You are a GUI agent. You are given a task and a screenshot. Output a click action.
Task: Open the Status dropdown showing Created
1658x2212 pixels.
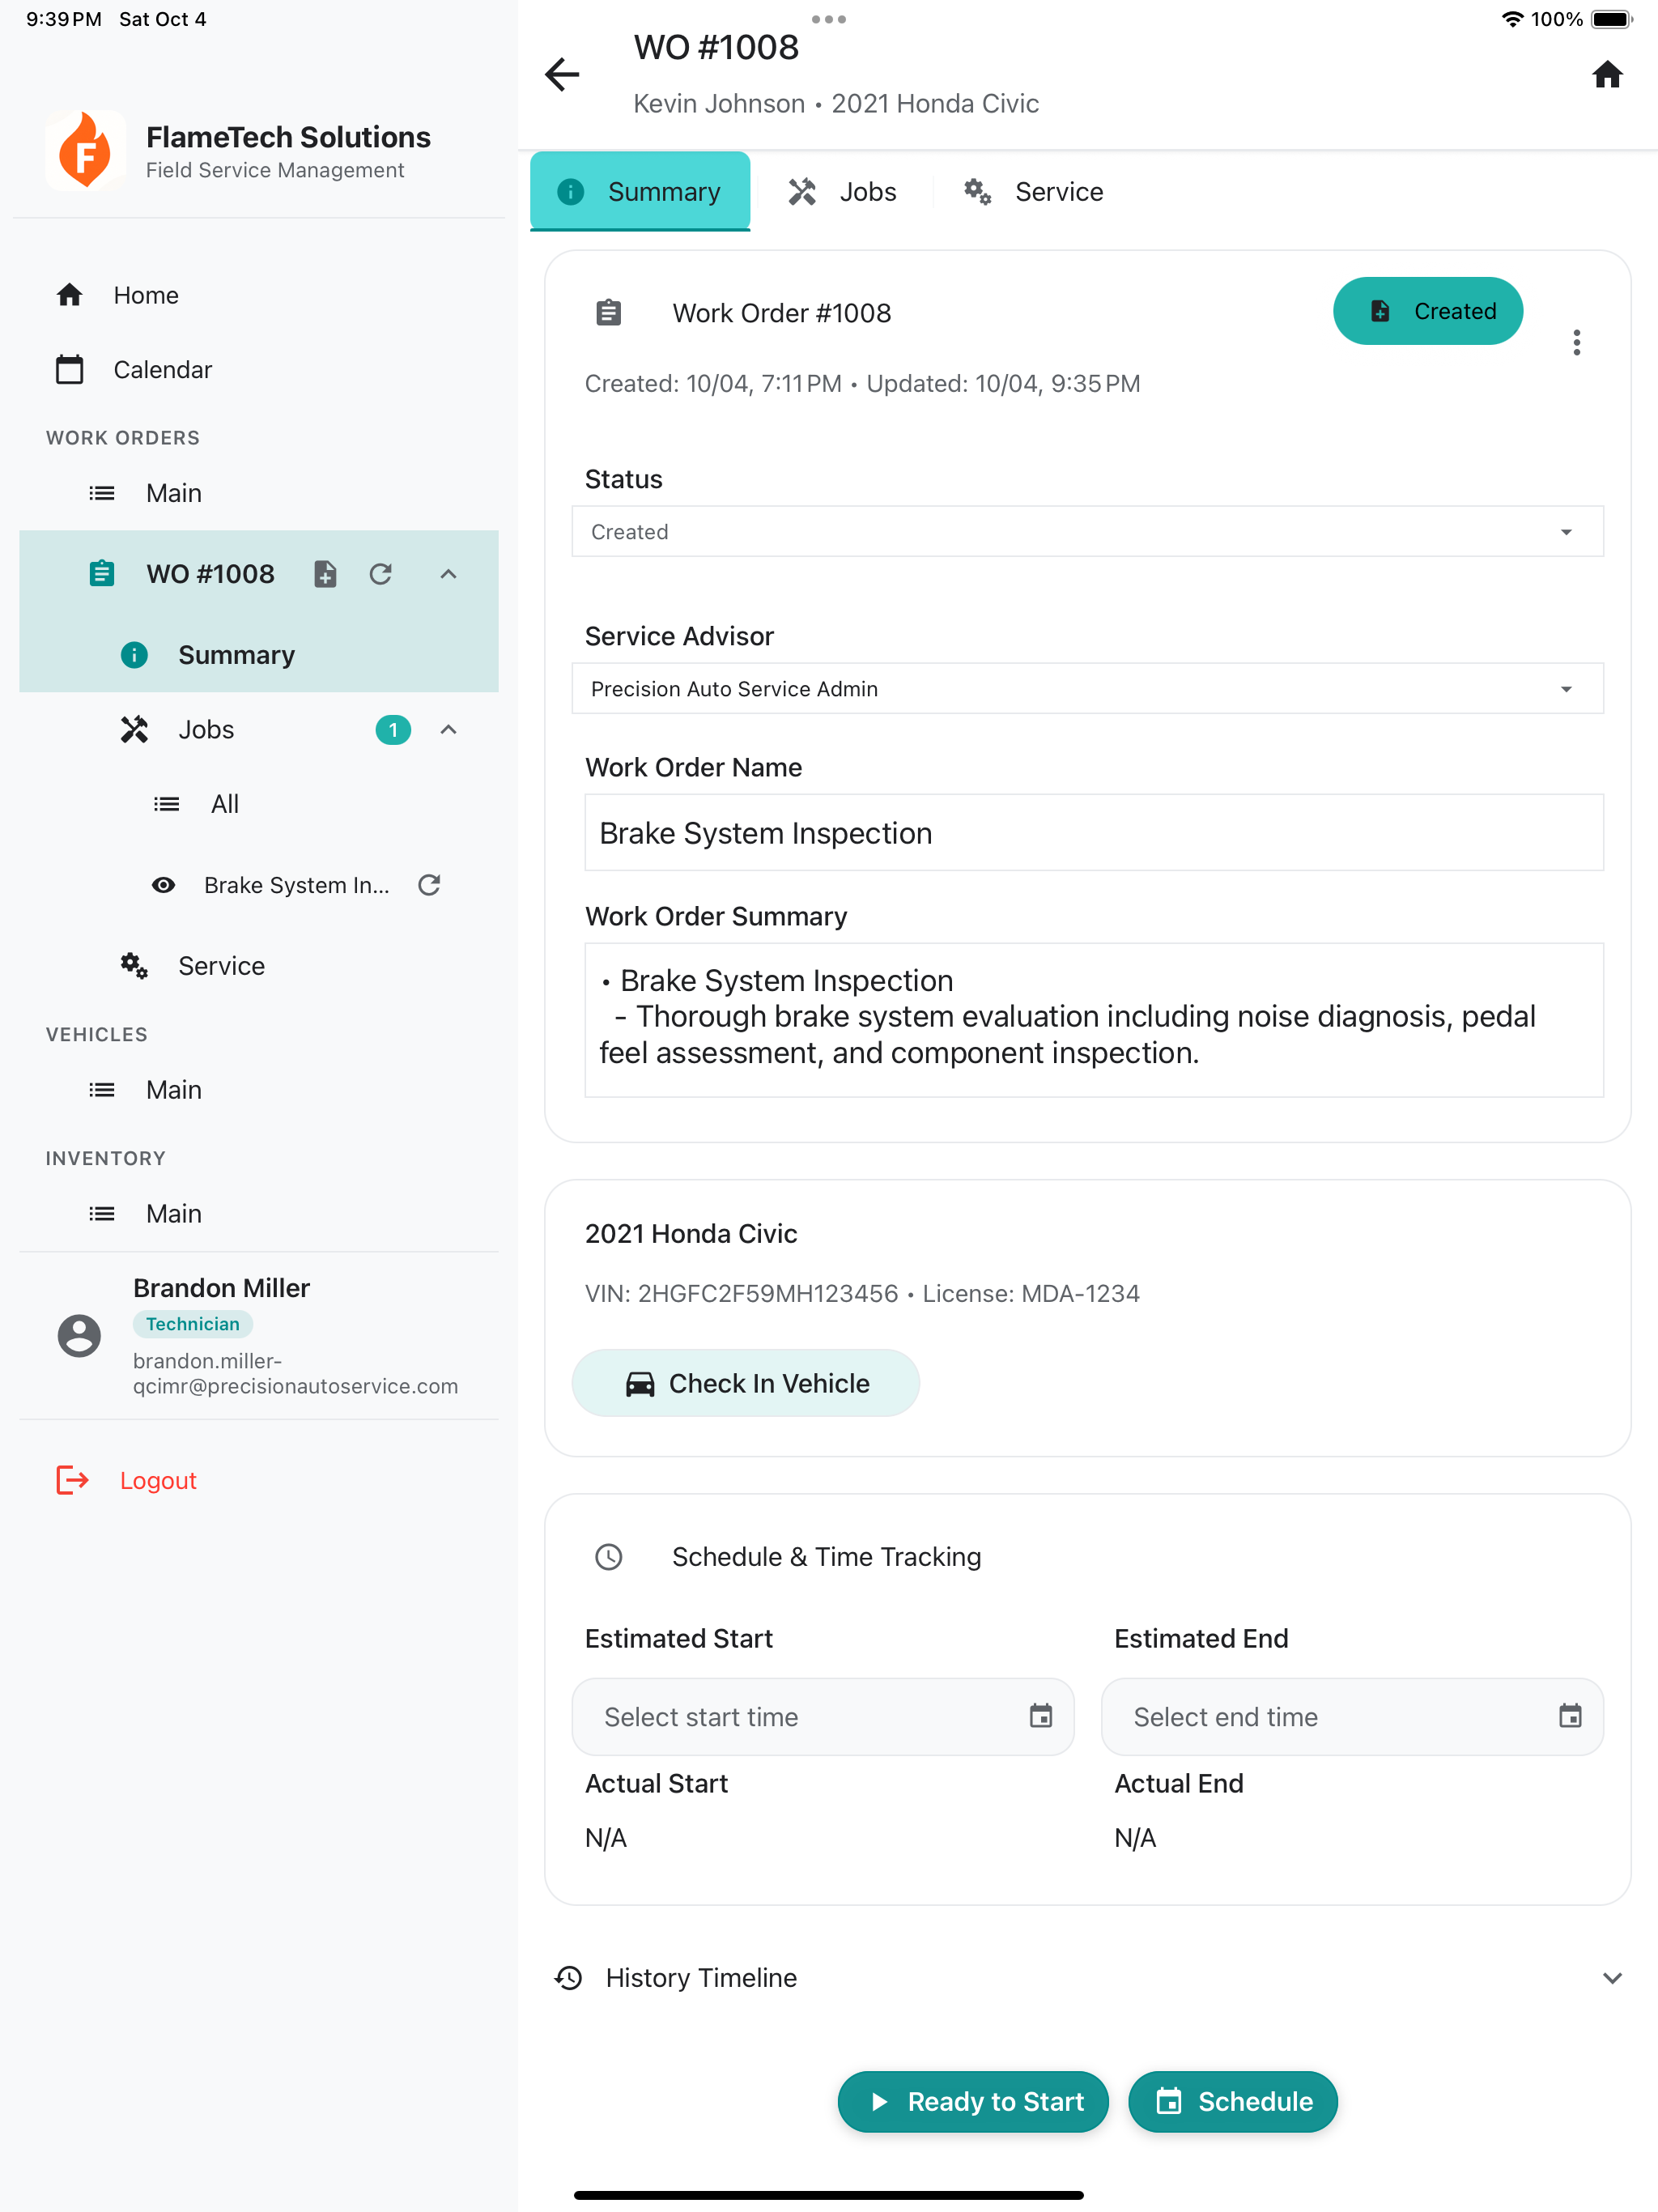coord(1087,531)
